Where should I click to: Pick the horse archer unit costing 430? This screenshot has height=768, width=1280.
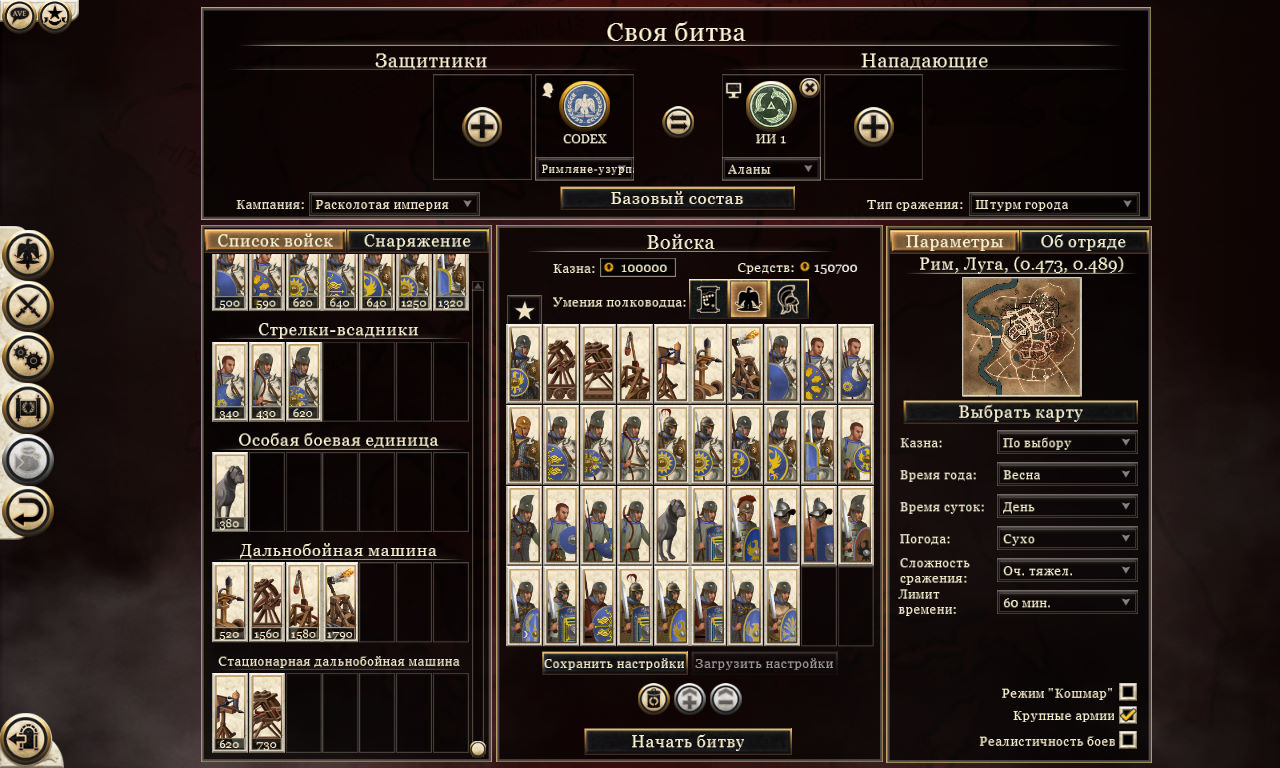pos(267,381)
